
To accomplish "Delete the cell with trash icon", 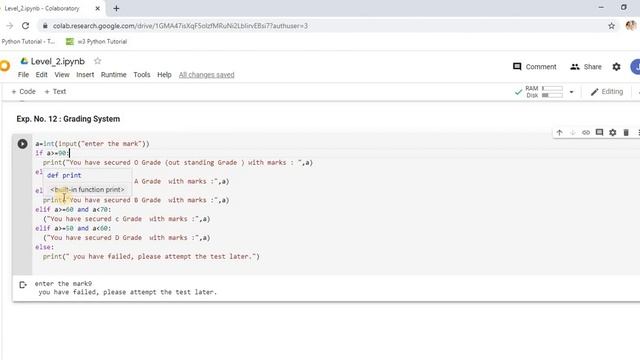I will tap(626, 133).
